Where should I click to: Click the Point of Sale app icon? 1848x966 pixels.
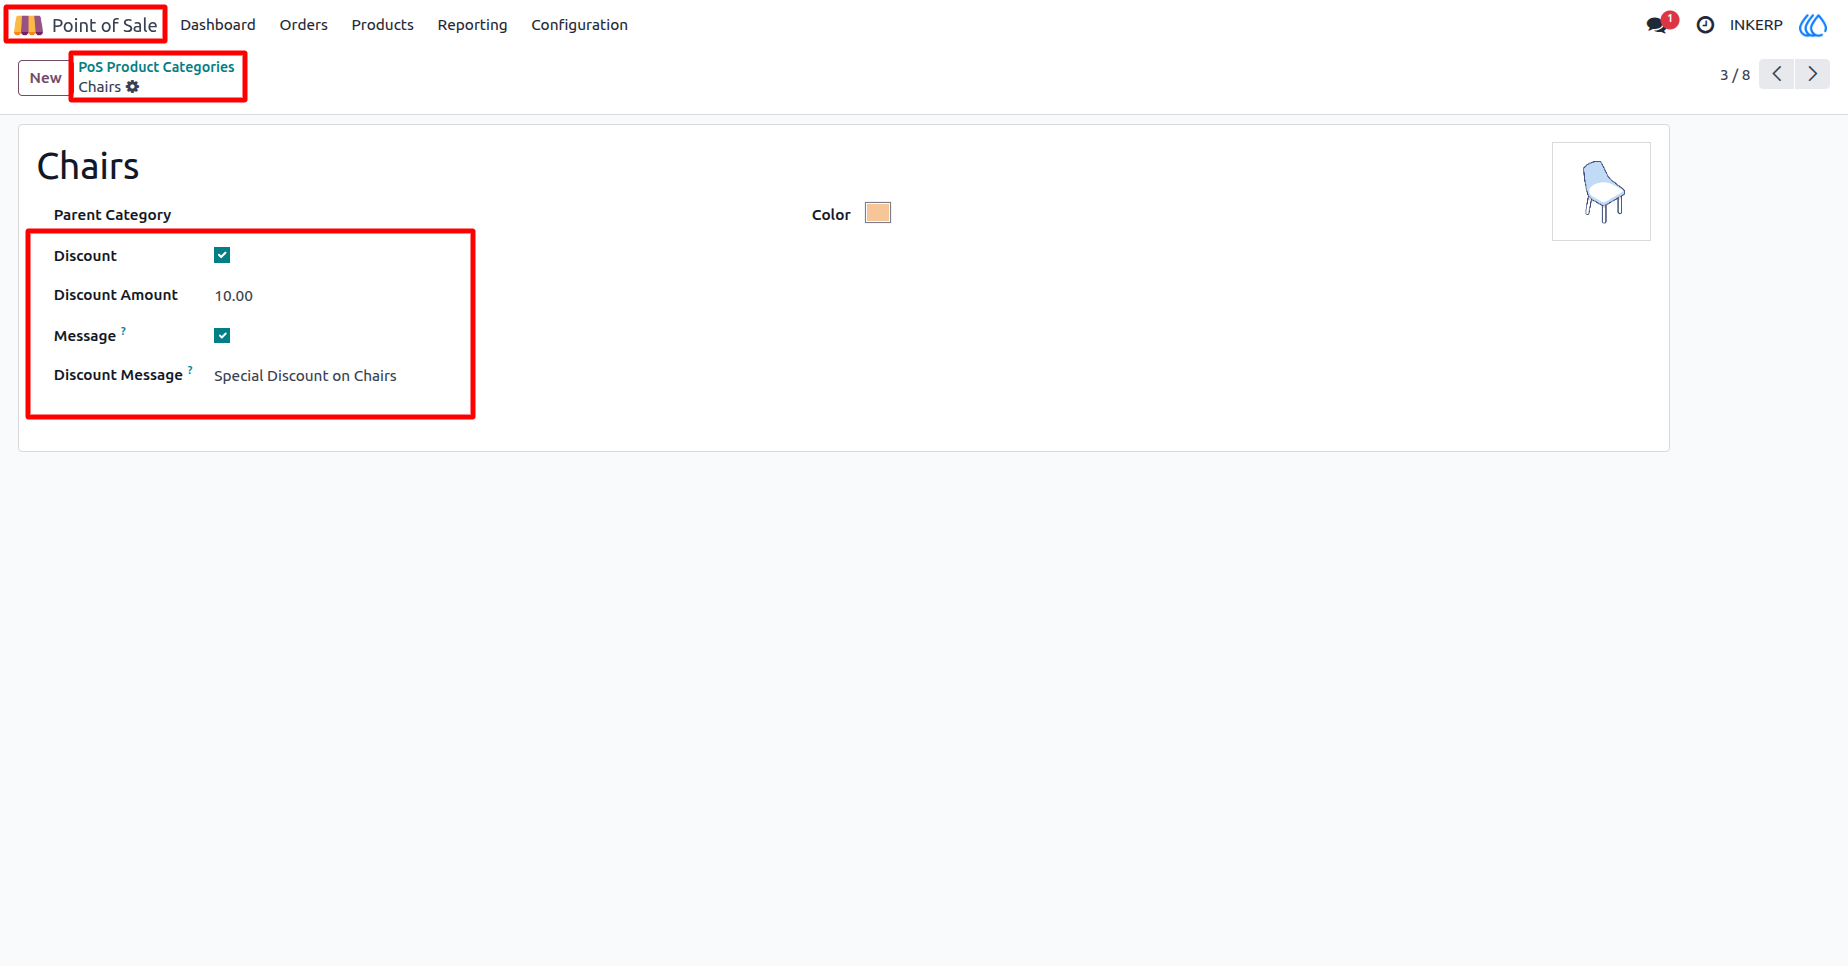pos(28,25)
